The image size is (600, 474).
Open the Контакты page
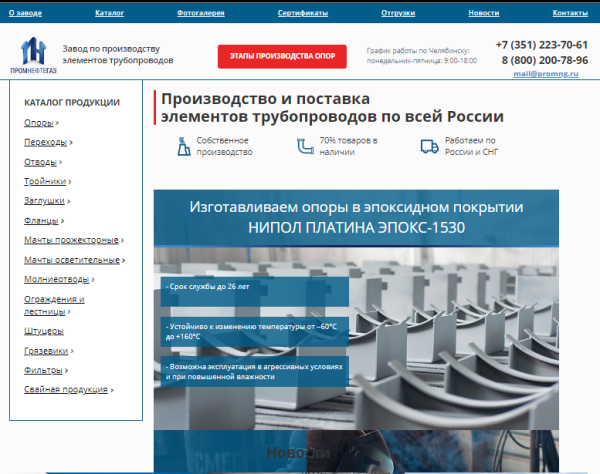[x=570, y=13]
